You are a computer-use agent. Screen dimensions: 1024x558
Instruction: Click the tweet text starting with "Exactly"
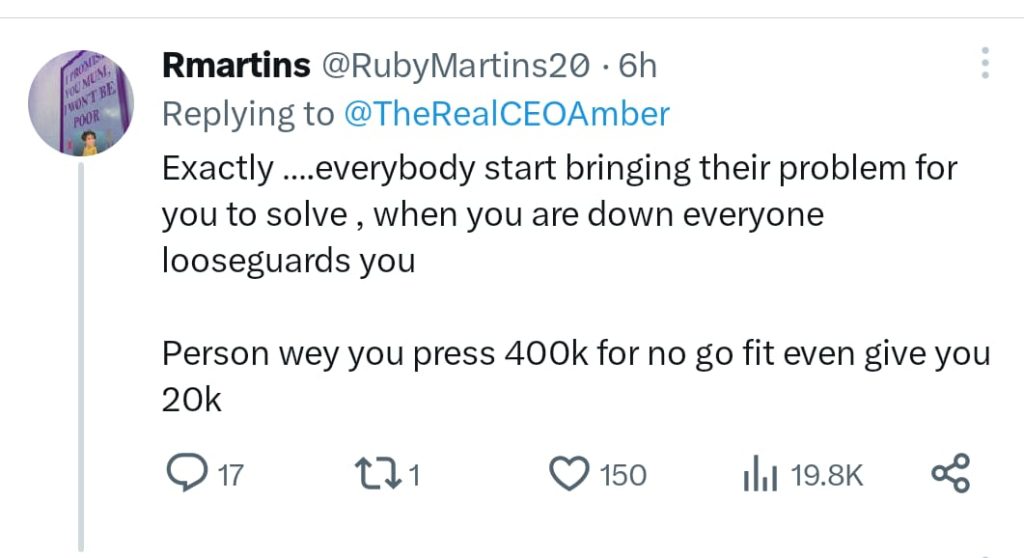coord(560,167)
